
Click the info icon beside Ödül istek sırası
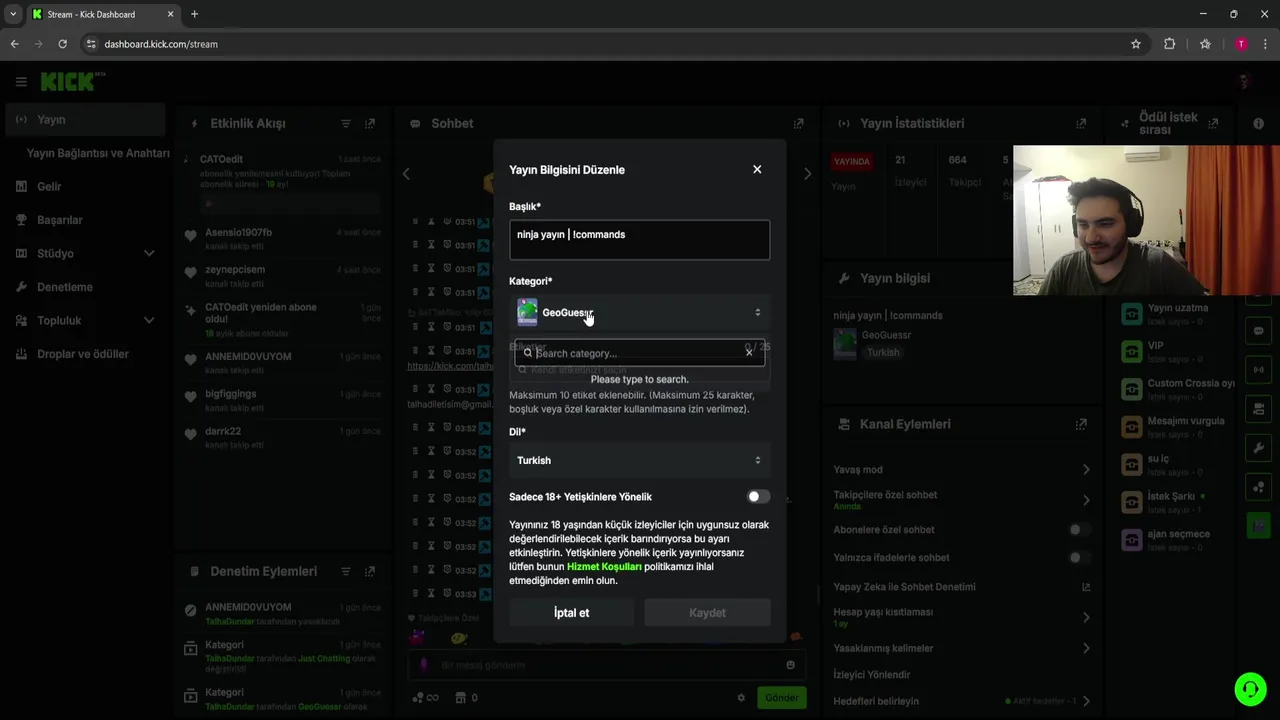(x=1258, y=124)
